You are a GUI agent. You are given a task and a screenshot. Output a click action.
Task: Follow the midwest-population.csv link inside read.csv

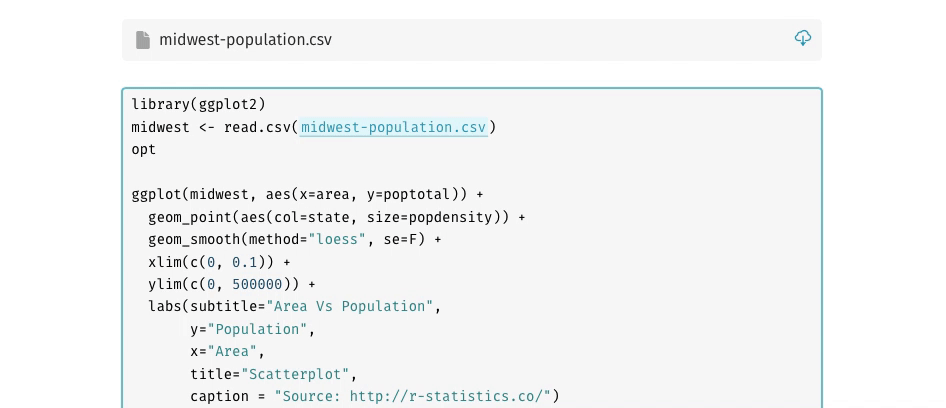tap(393, 127)
